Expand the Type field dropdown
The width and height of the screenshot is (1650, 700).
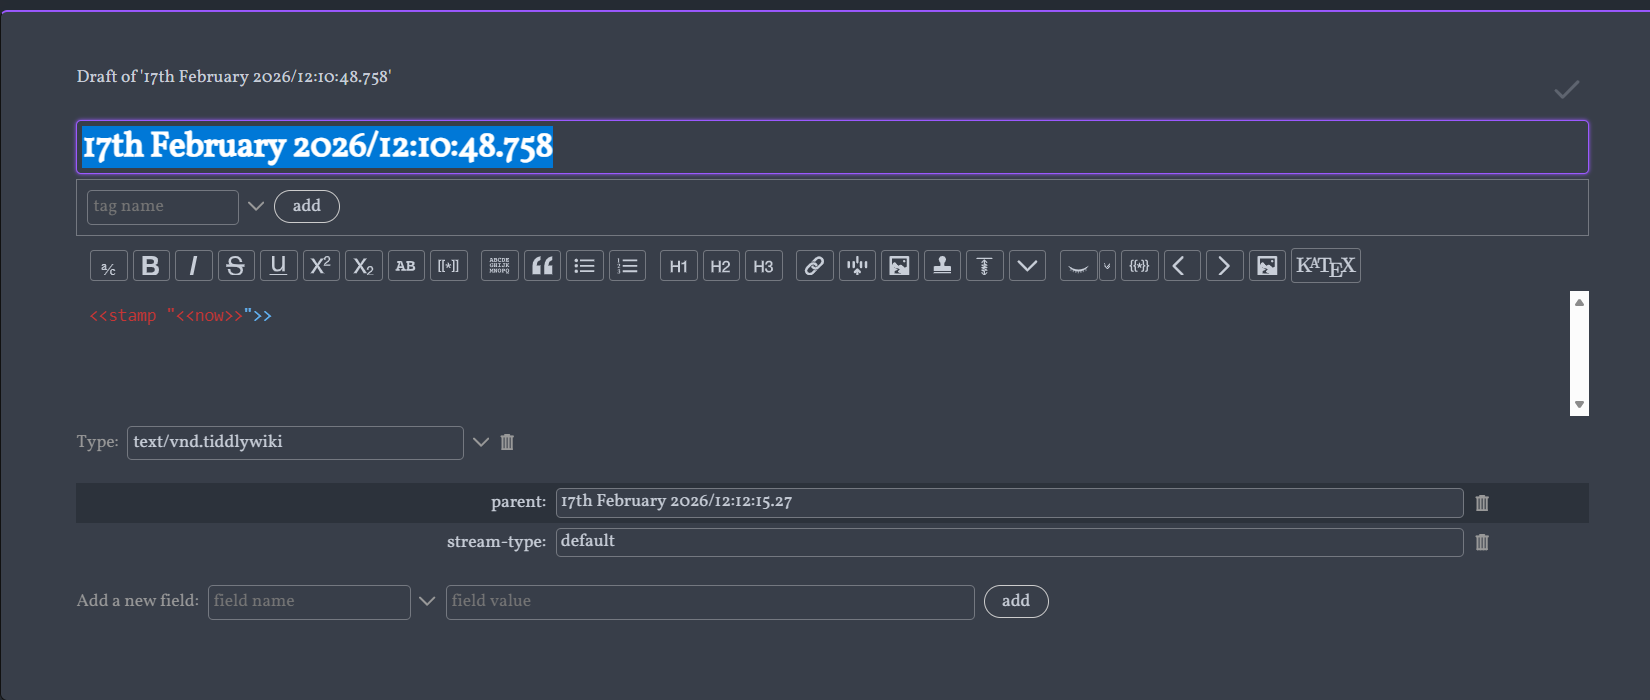(481, 442)
